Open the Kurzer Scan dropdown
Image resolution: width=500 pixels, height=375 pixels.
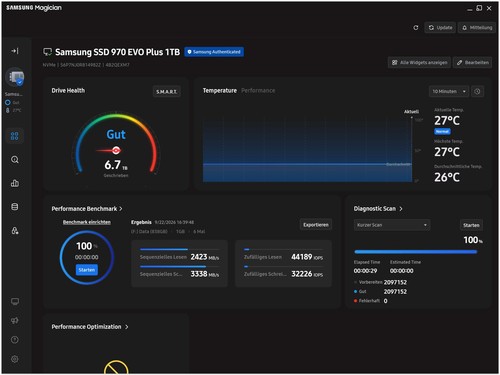point(392,225)
